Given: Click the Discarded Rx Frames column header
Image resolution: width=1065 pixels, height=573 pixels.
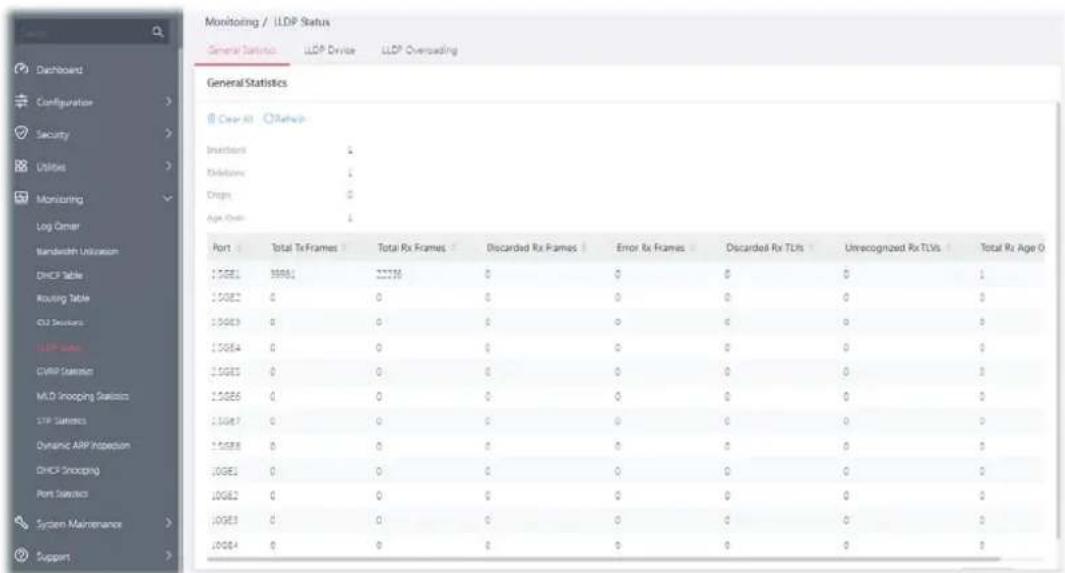Looking at the screenshot, I should 532,248.
